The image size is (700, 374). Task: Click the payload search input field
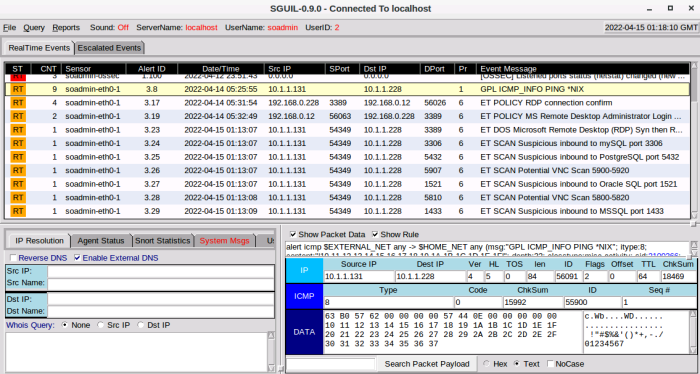[x=330, y=364]
